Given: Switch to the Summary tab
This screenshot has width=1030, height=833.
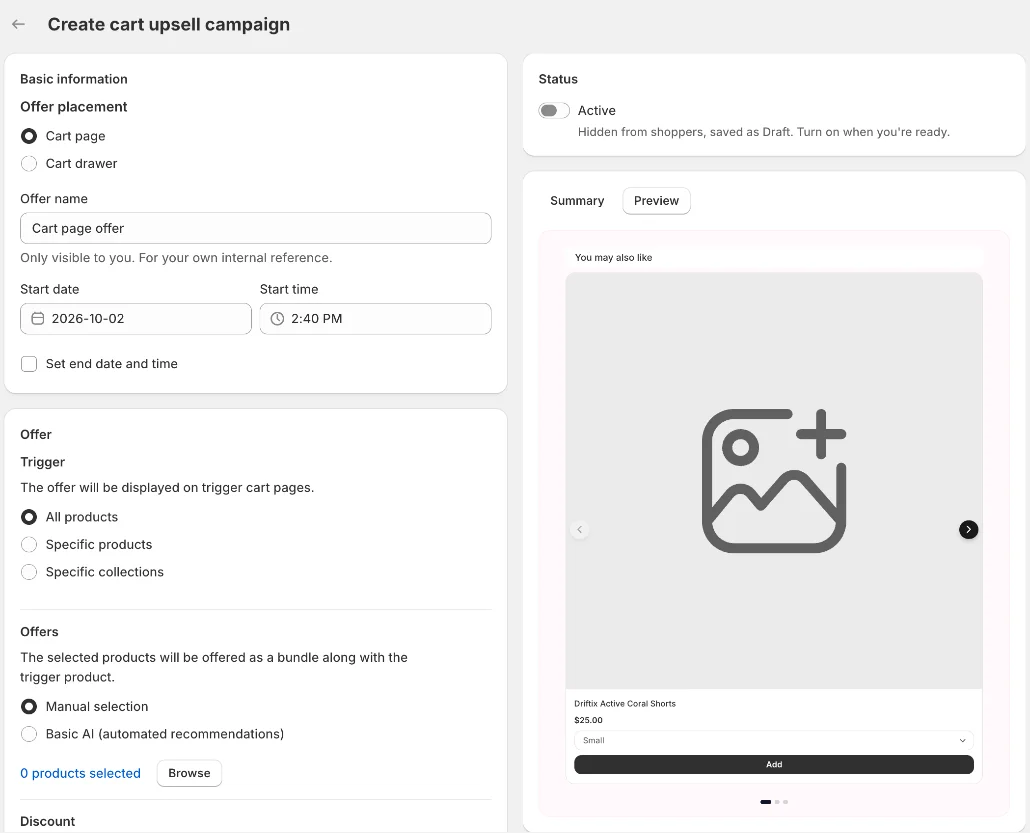Looking at the screenshot, I should (577, 201).
